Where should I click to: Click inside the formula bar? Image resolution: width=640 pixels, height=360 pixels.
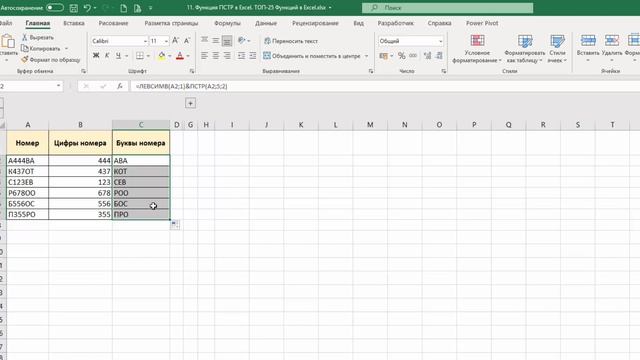pos(384,86)
